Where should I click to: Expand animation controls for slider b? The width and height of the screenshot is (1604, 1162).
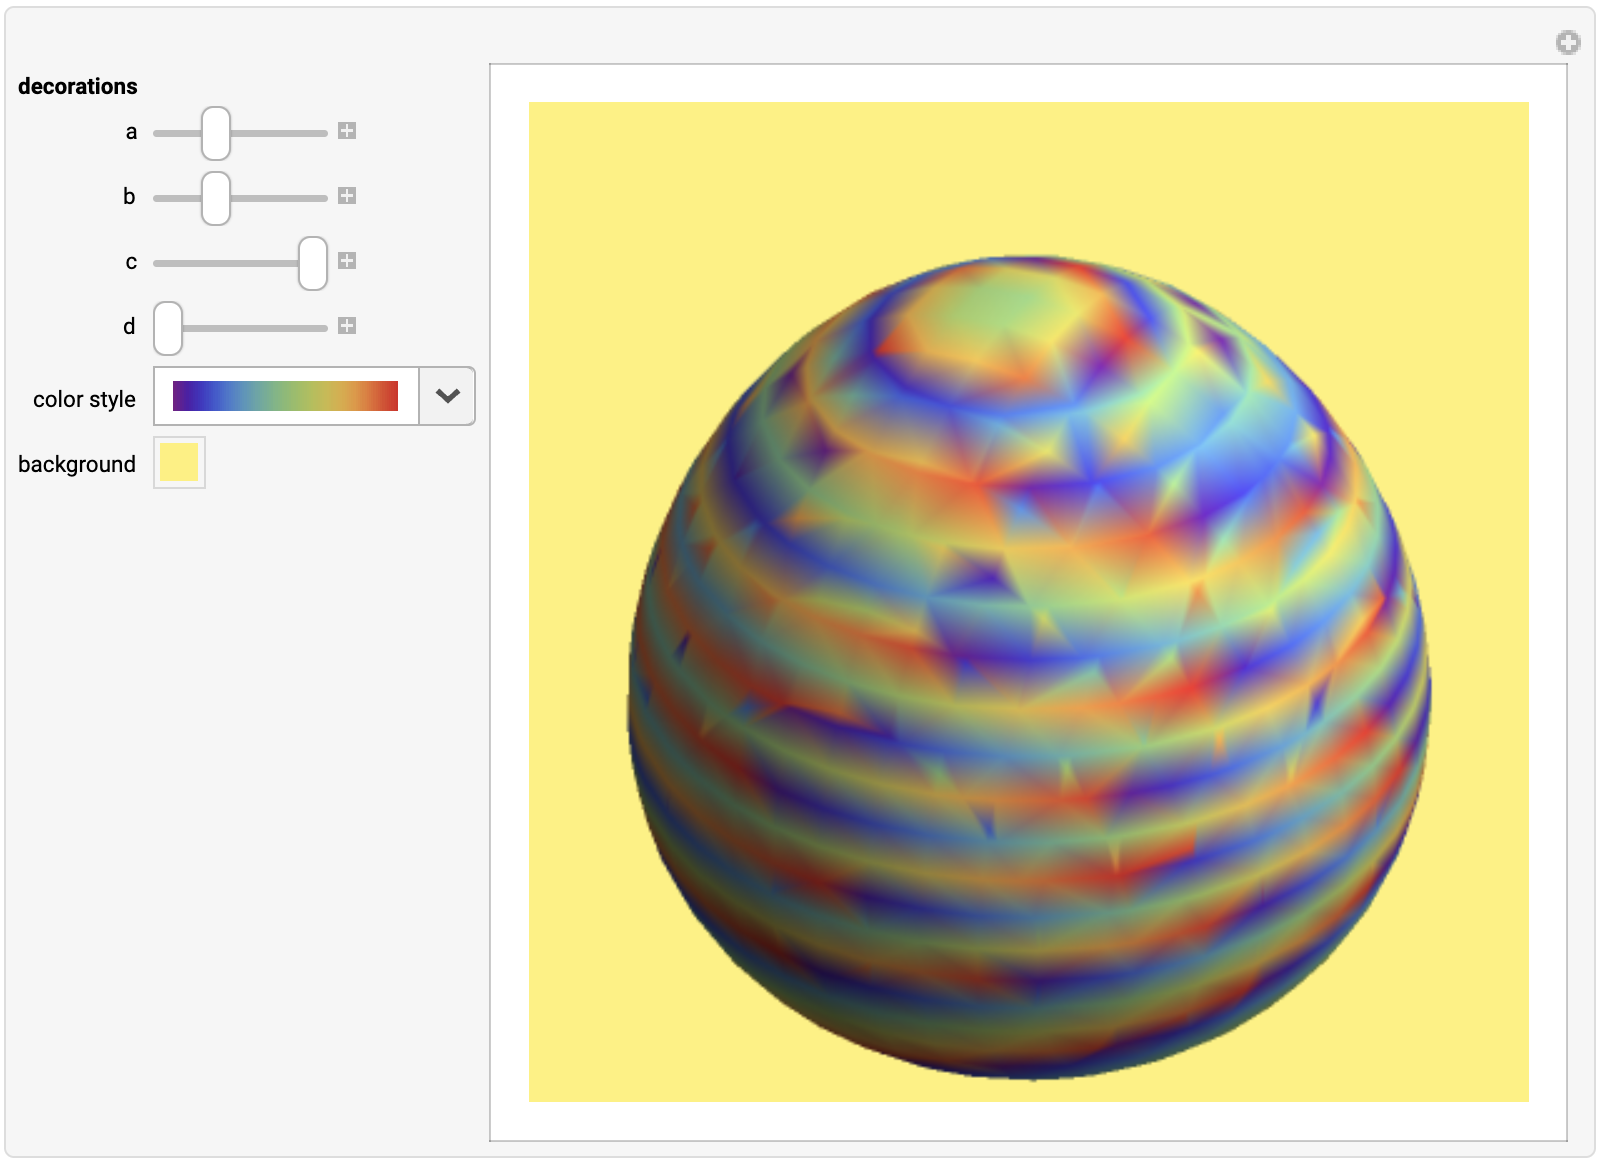[347, 196]
